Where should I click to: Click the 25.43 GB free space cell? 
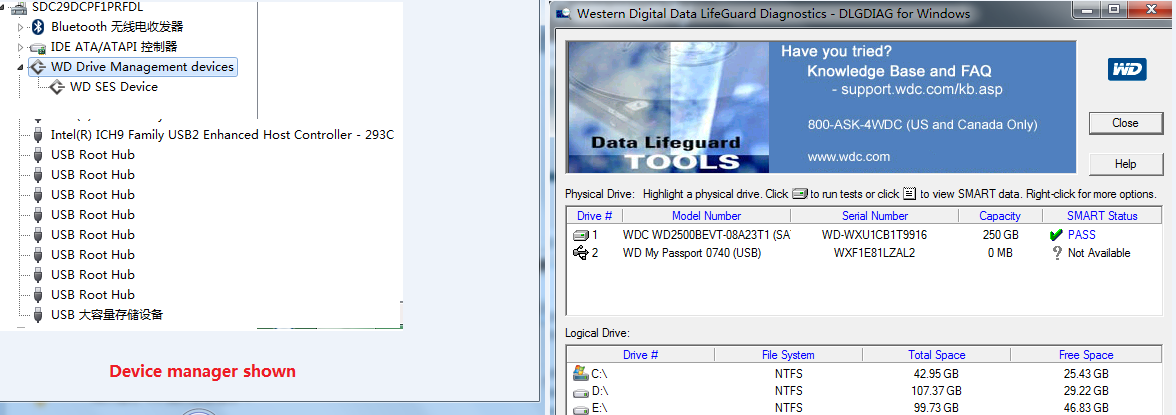[x=1085, y=373]
